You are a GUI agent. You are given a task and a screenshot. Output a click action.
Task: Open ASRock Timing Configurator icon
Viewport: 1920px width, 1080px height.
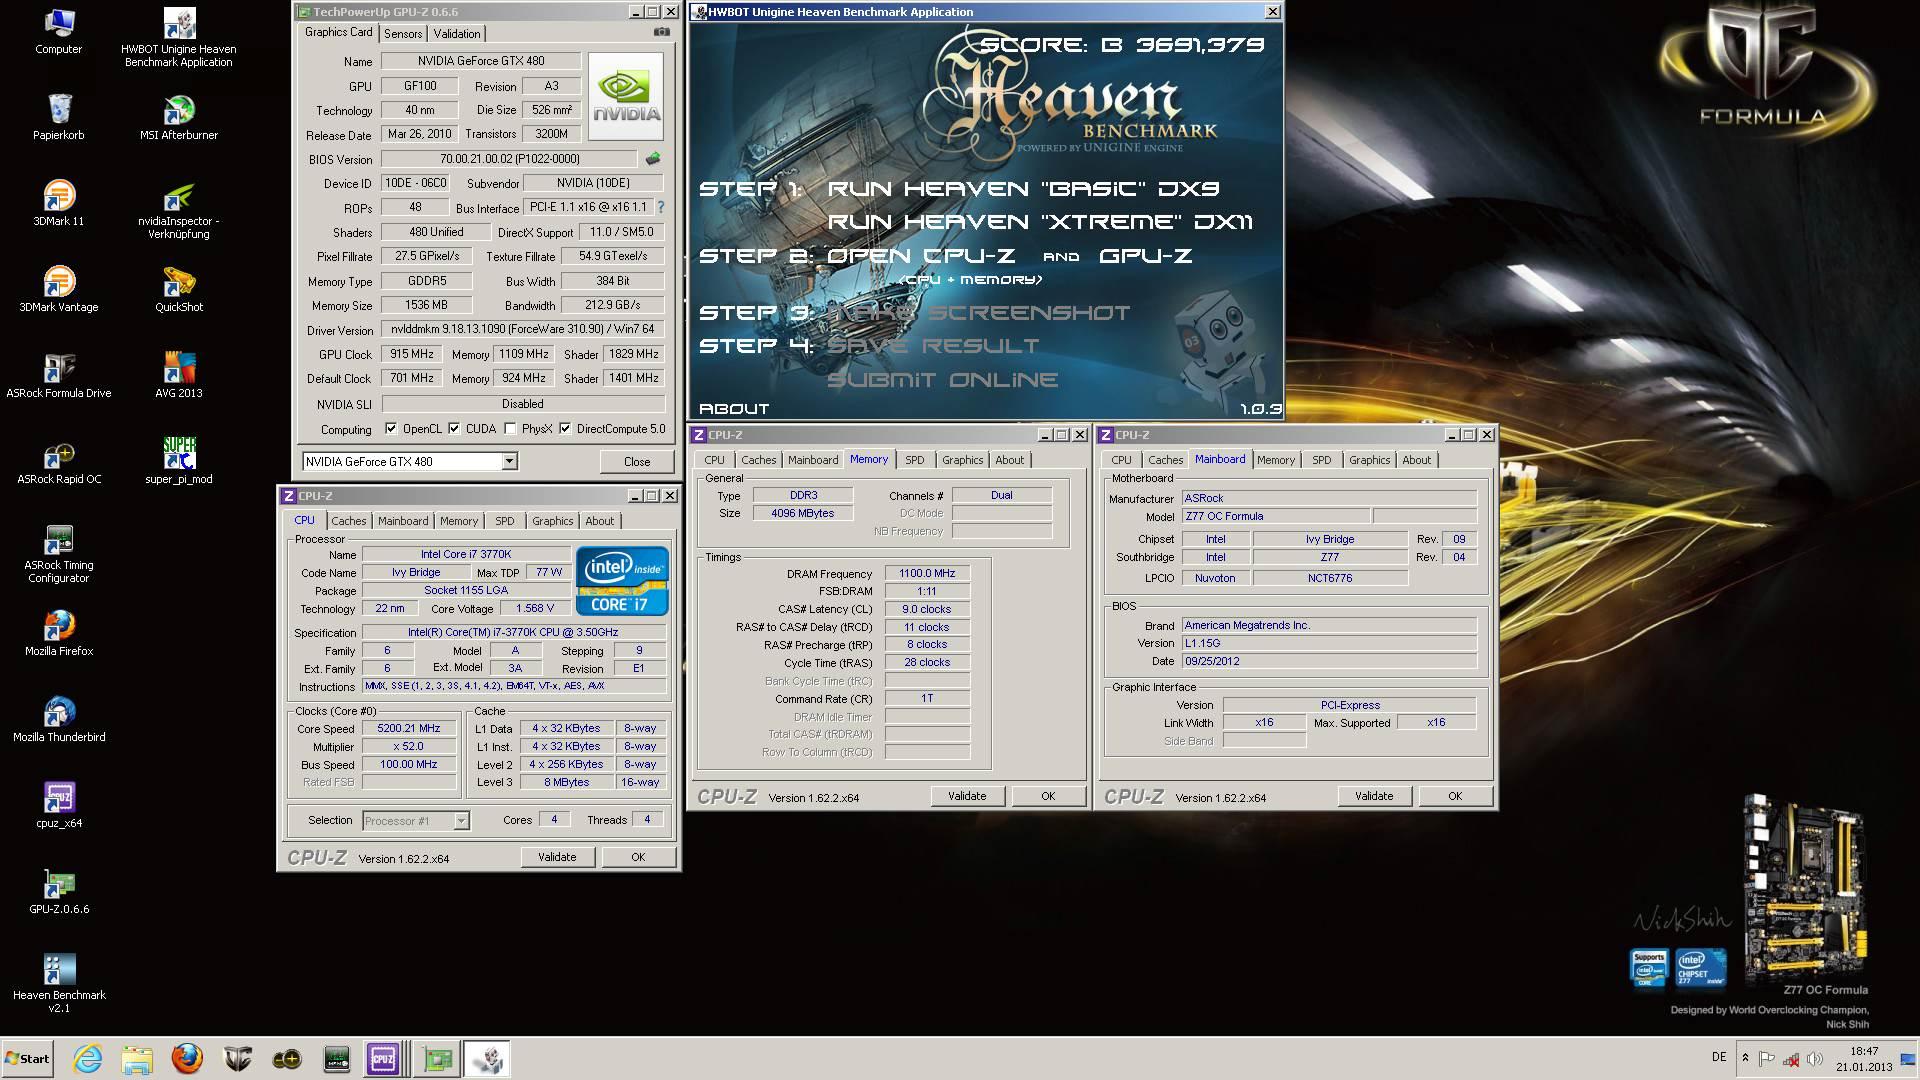[x=58, y=554]
